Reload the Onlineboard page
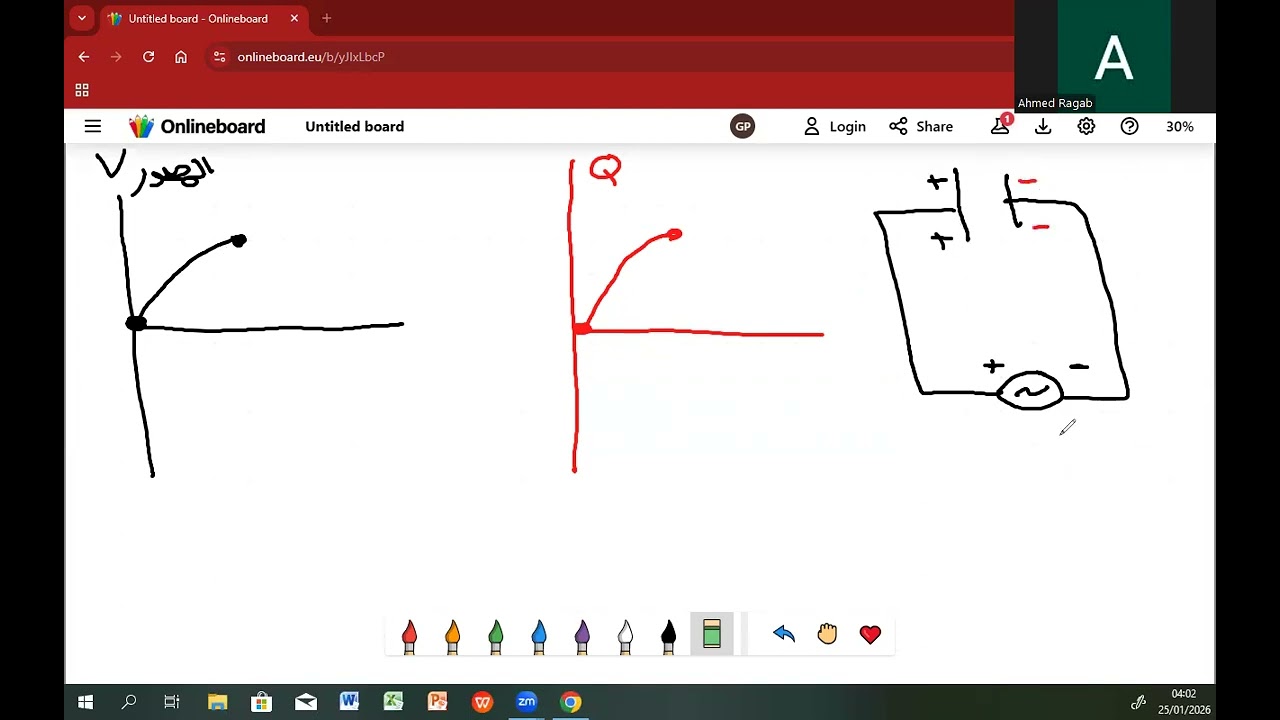This screenshot has width=1280, height=720. click(x=148, y=57)
